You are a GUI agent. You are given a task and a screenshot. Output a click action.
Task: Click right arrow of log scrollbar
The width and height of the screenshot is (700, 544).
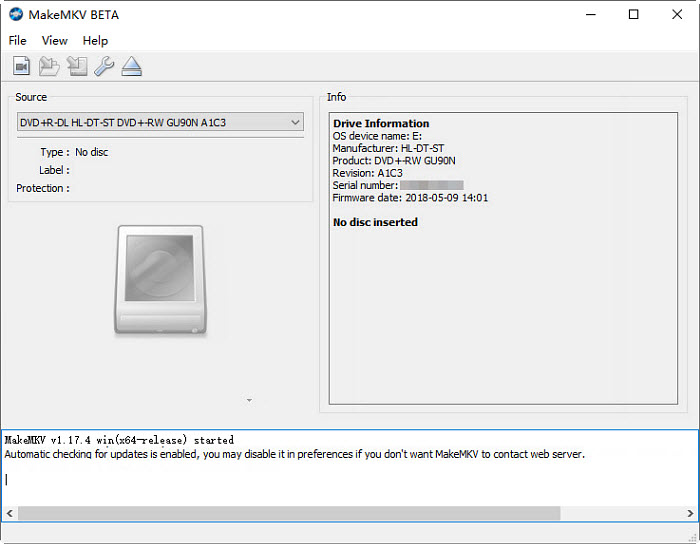[690, 513]
